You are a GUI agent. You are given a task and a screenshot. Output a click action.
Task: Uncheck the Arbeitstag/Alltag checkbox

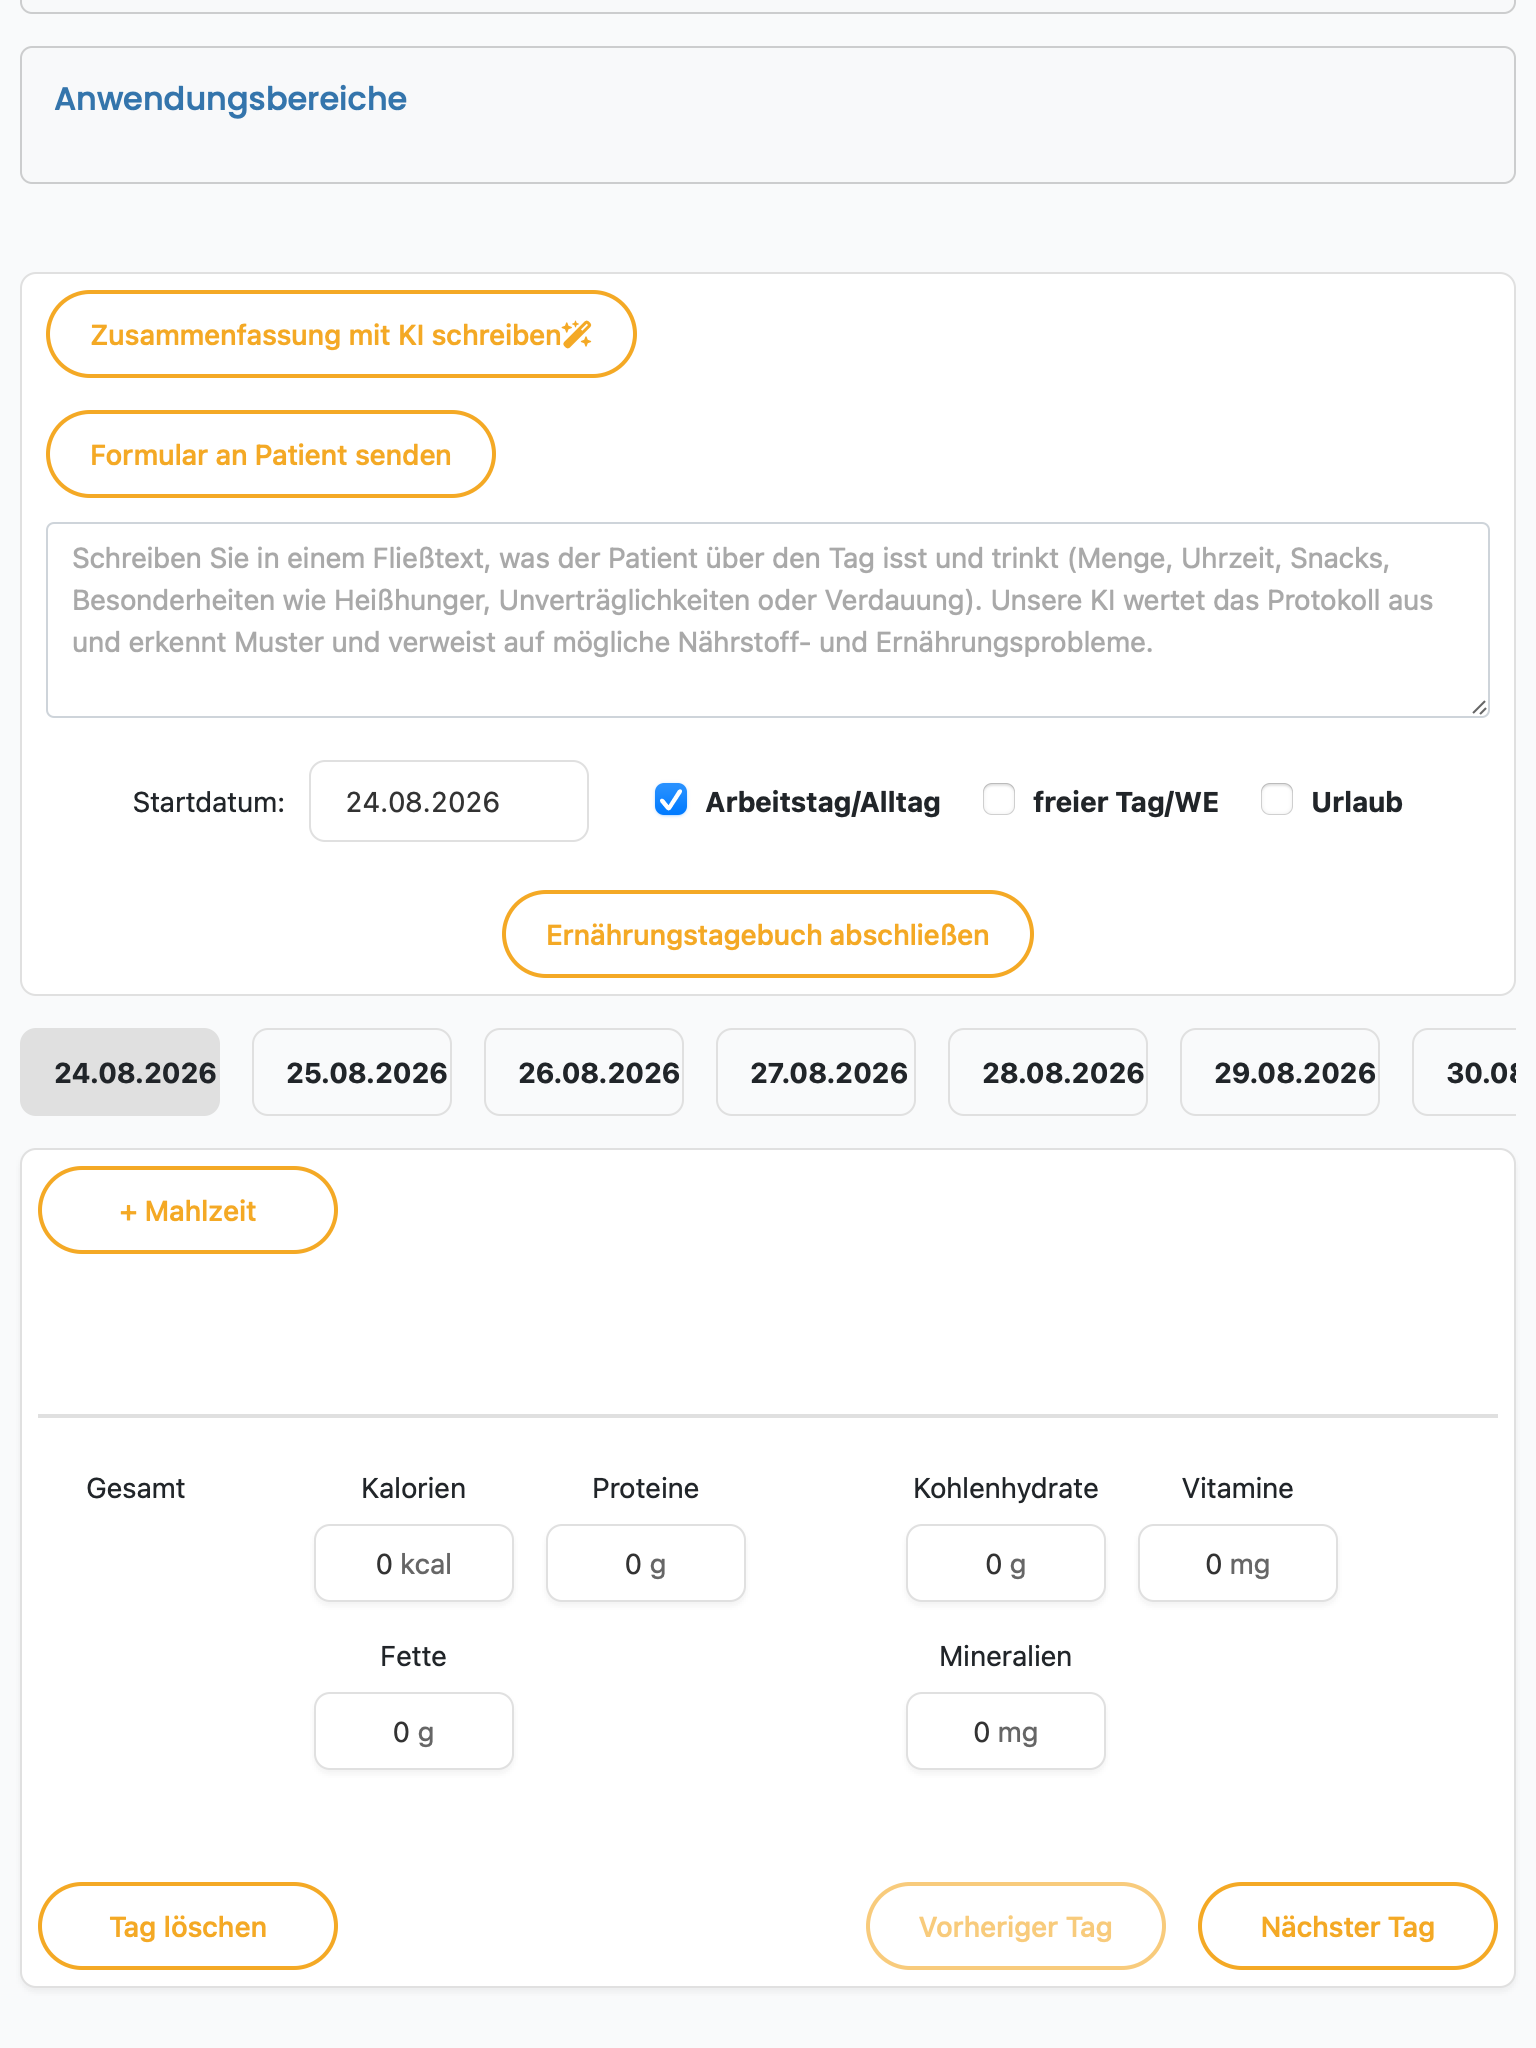(x=671, y=800)
